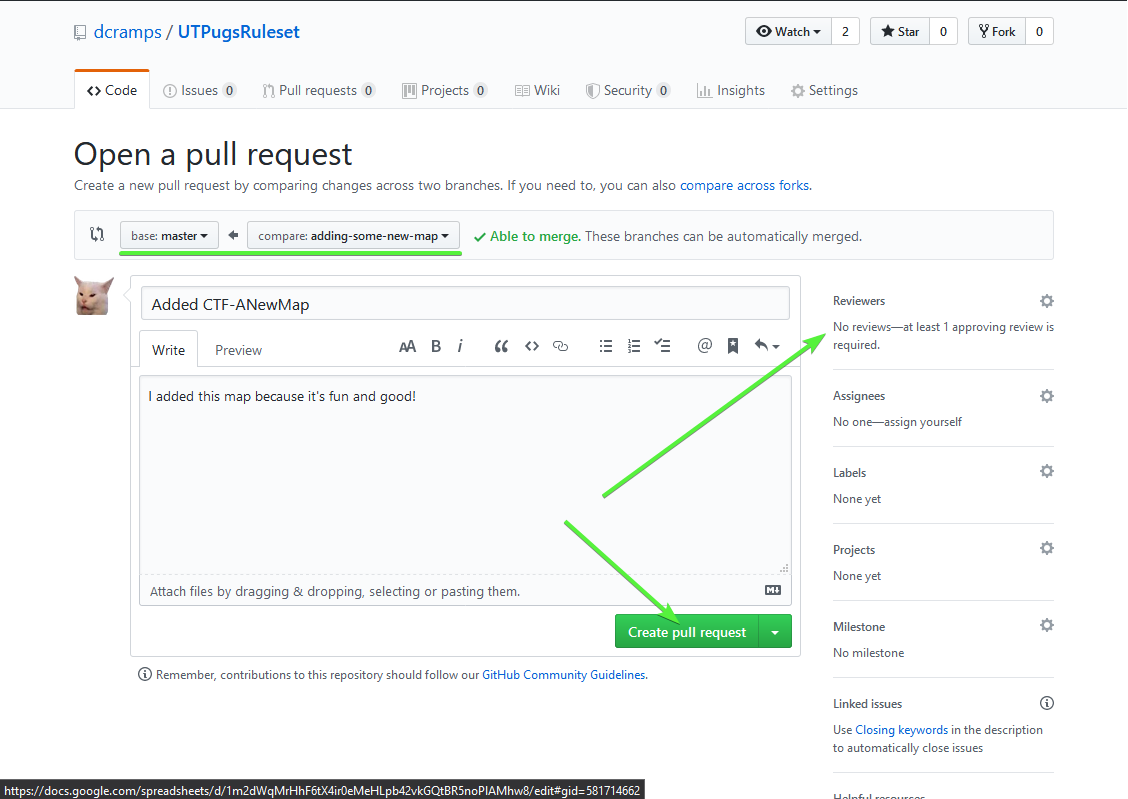Click the Markdown supported icon
1128x799 pixels.
point(773,590)
